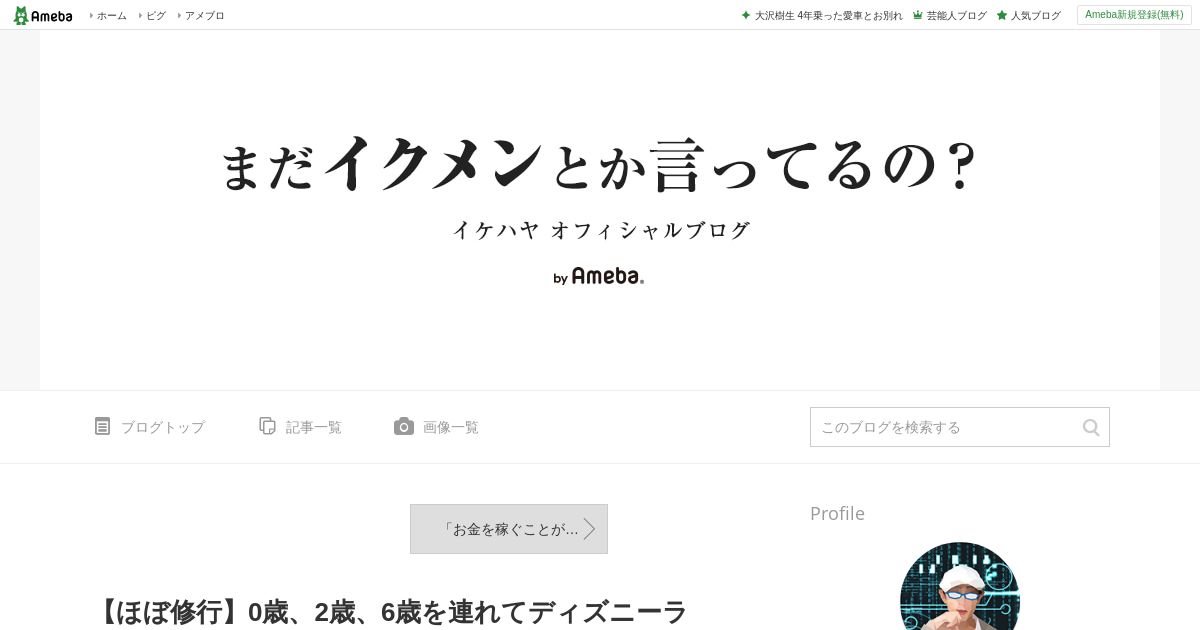Register via Ameba新規登録(無料) button
This screenshot has width=1200, height=630.
[1134, 15]
